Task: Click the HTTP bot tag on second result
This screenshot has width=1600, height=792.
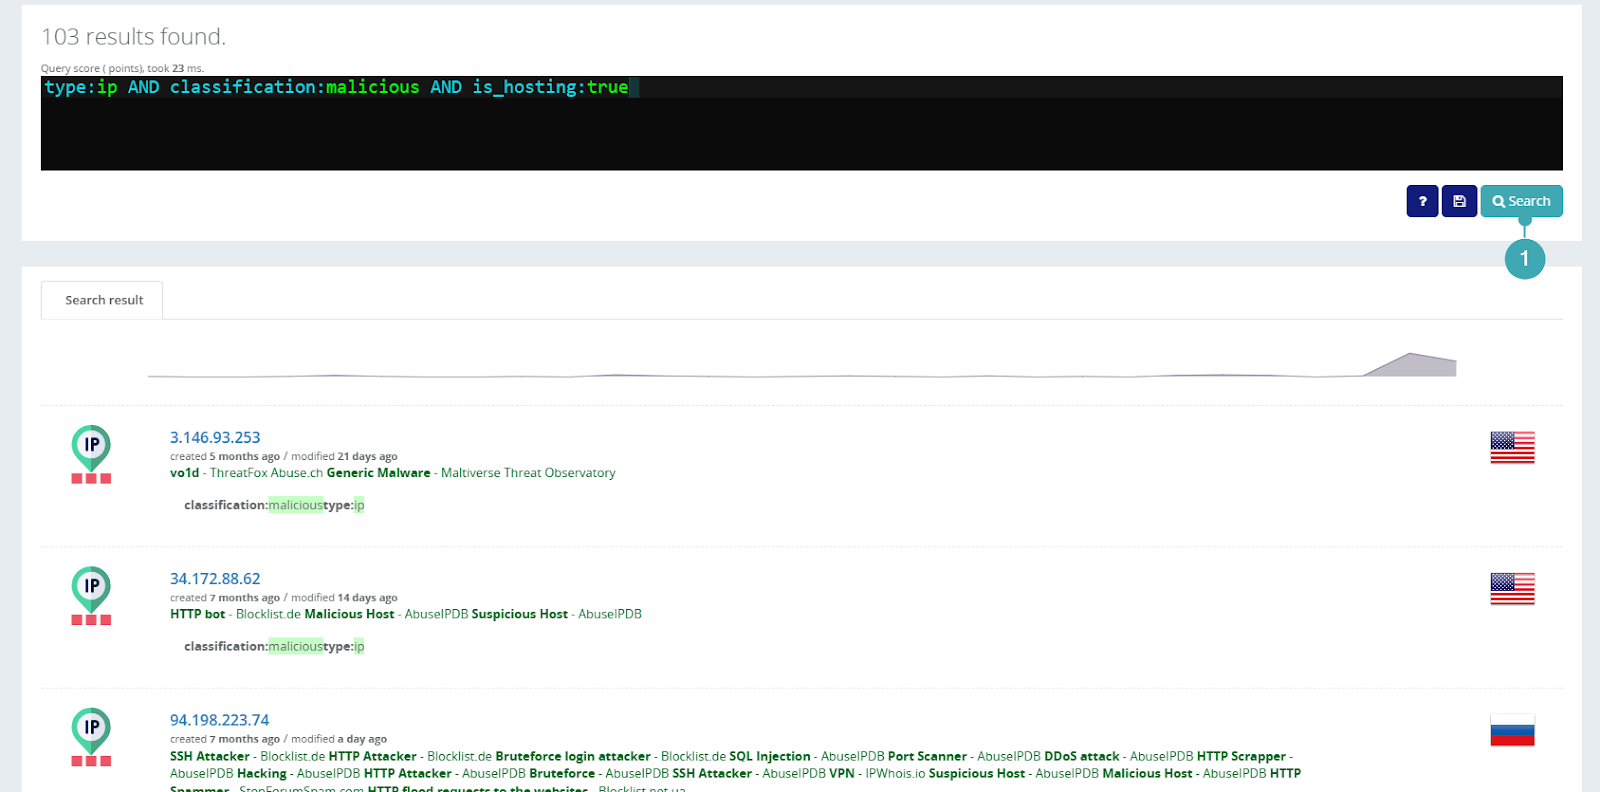Action: pos(197,614)
